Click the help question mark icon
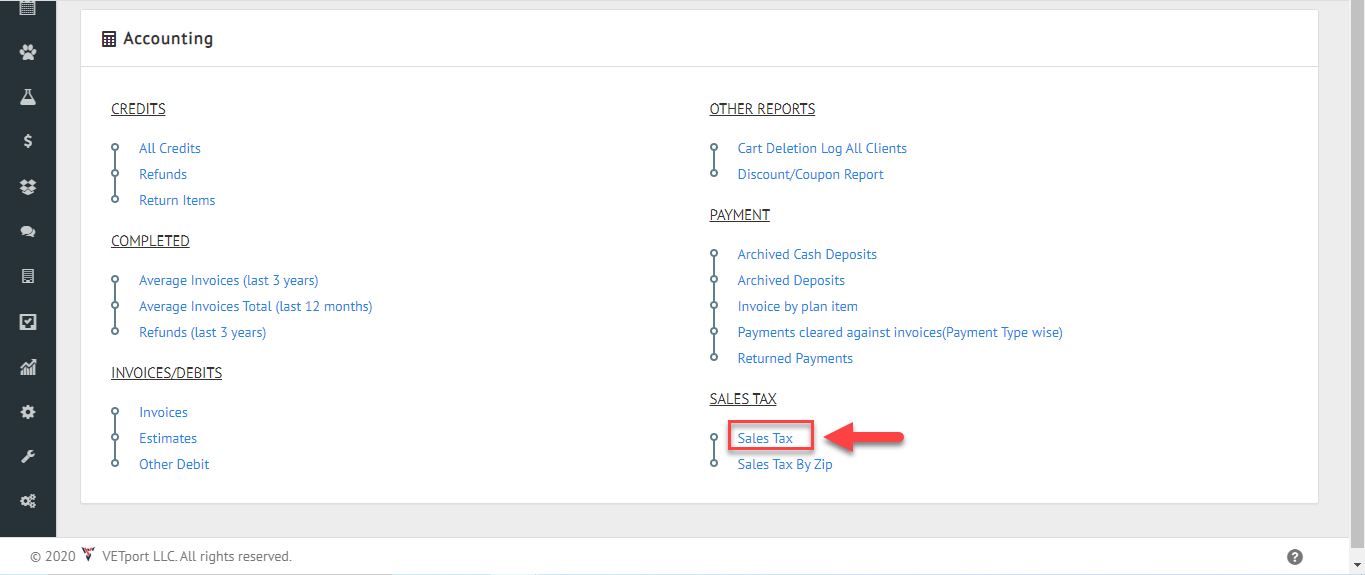This screenshot has height=575, width=1365. pyautogui.click(x=1295, y=557)
